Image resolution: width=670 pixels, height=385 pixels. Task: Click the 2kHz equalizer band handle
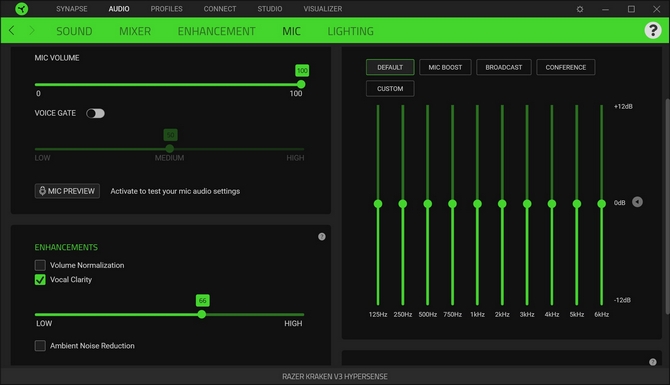point(502,204)
